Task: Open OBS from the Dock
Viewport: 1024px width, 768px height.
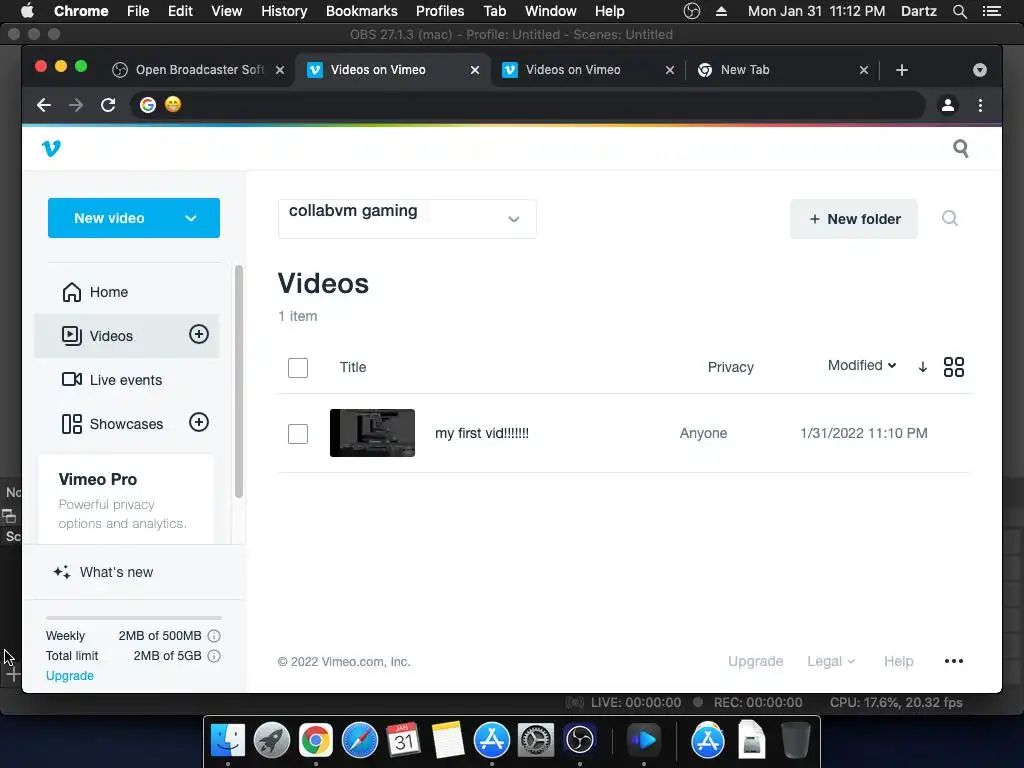Action: tap(580, 740)
